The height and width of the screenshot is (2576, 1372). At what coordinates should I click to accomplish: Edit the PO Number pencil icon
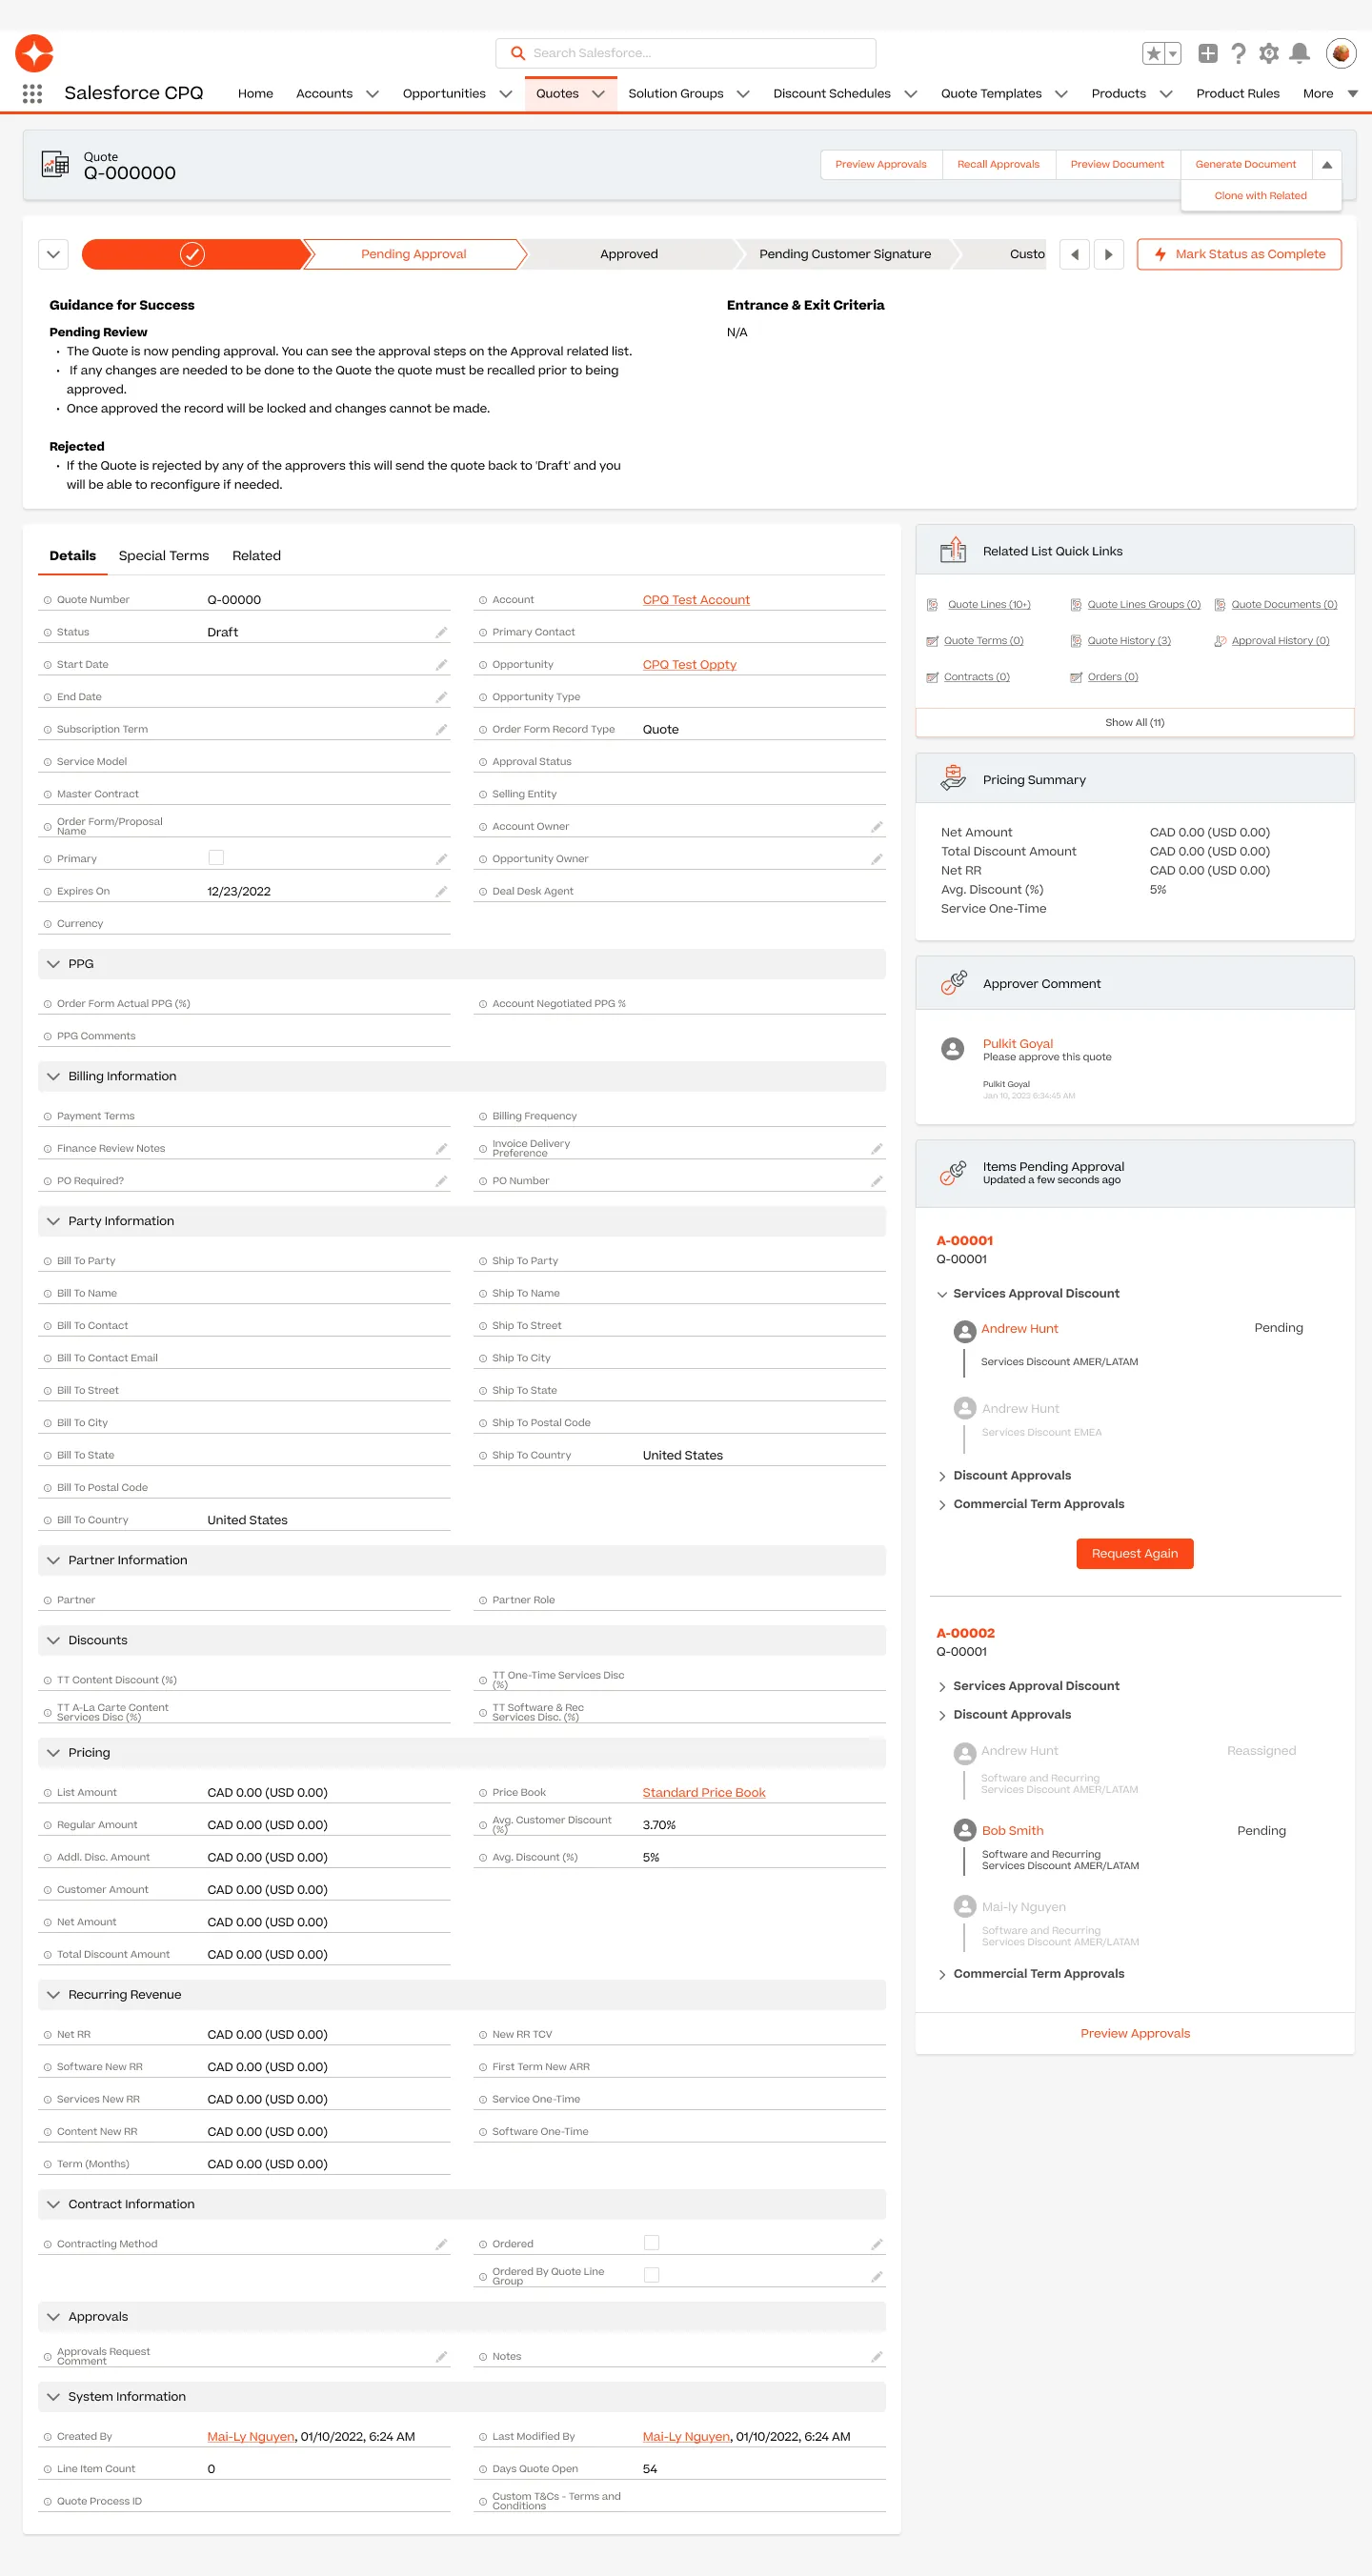pos(876,1181)
